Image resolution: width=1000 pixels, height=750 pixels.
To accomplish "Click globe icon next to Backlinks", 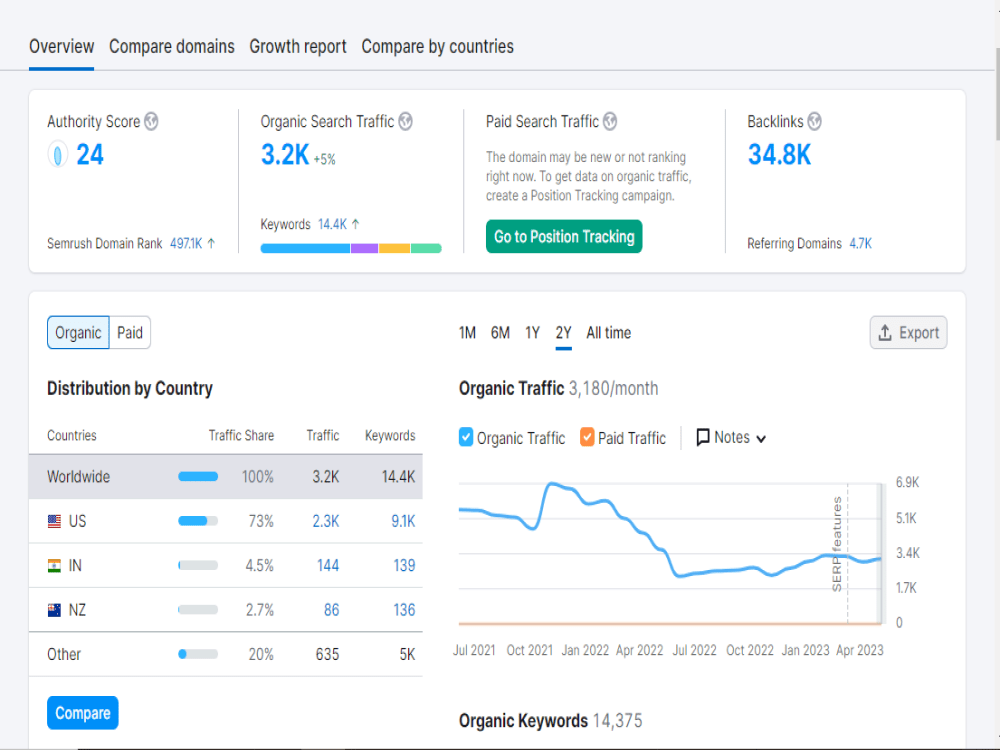I will pyautogui.click(x=814, y=121).
